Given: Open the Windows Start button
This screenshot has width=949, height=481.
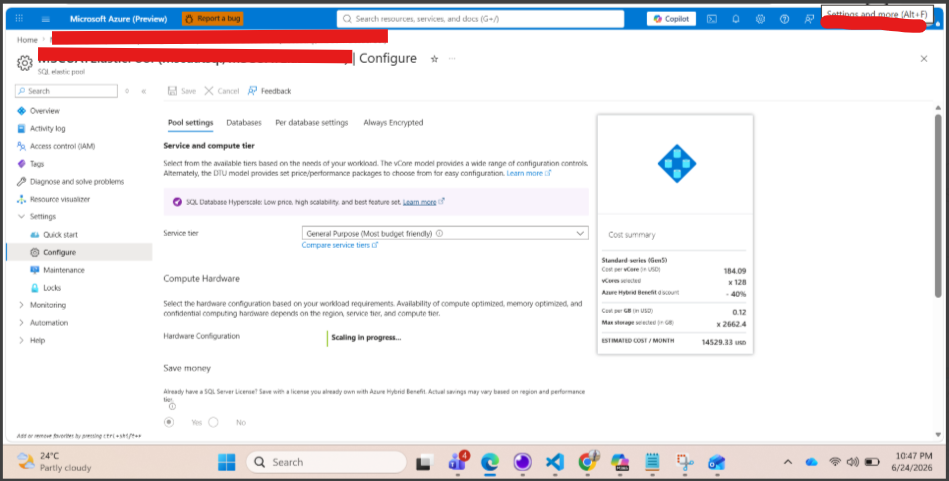Looking at the screenshot, I should (227, 462).
